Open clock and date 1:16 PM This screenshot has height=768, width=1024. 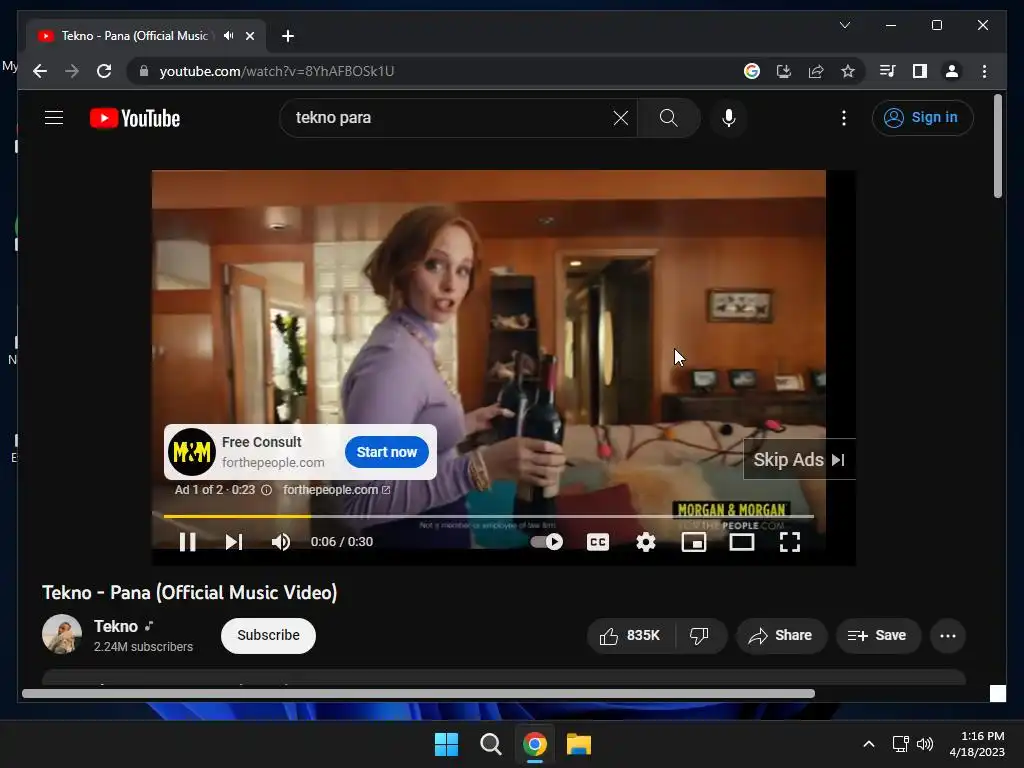pos(977,744)
